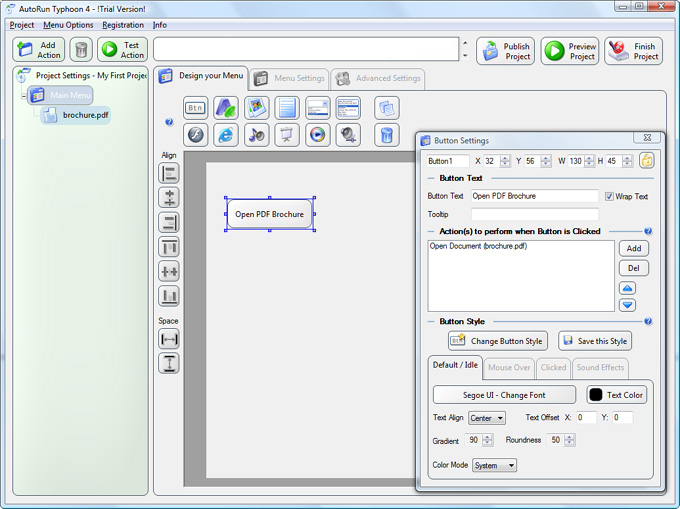Select the Btn button object tool
Viewport: 680px width, 509px height.
(196, 108)
